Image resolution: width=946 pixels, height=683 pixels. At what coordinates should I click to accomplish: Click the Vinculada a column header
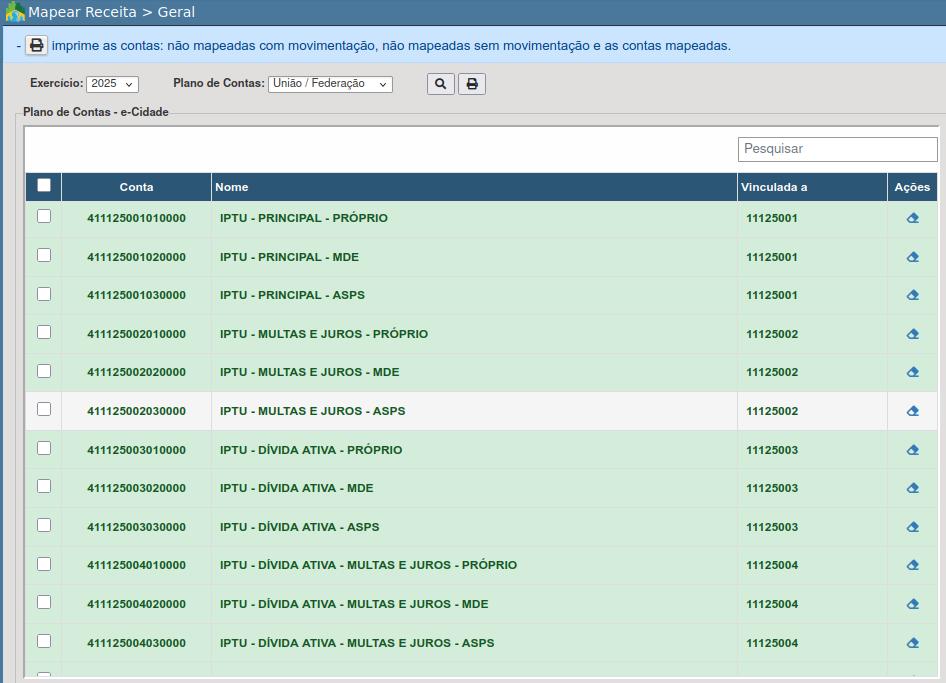tap(773, 187)
